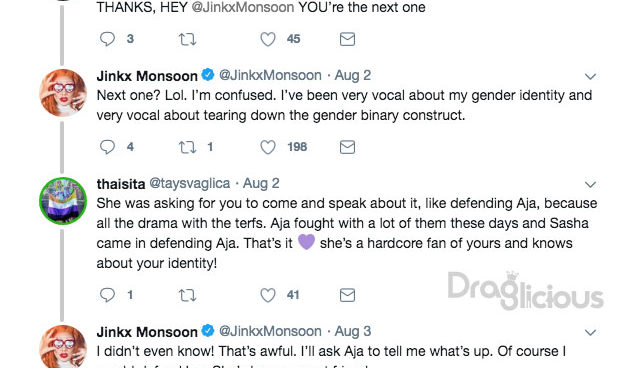Viewport: 637px width, 368px height.
Task: Expand options chevron on Jinkx's Aug 2 tweet
Action: coord(590,76)
